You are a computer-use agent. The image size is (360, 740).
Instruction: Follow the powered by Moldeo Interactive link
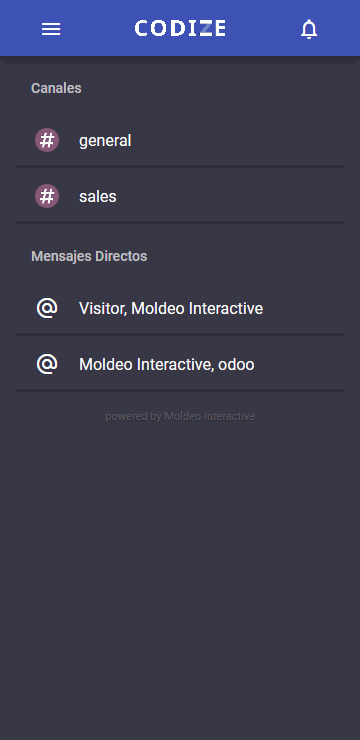180,416
